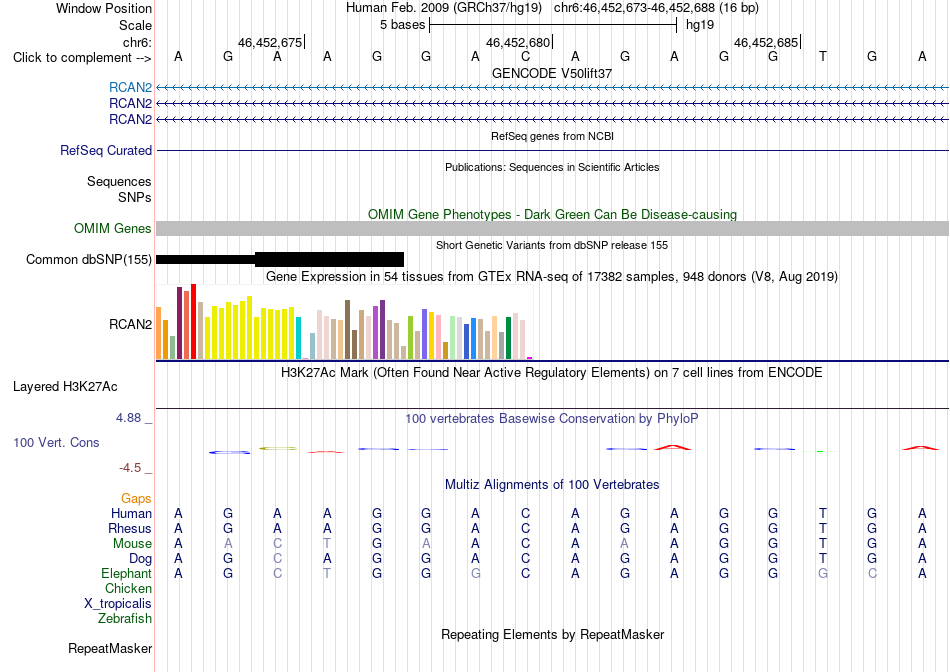Open 100 vertebrates Basewise Conservation title
Screen dimensions: 950x672
[552, 419]
